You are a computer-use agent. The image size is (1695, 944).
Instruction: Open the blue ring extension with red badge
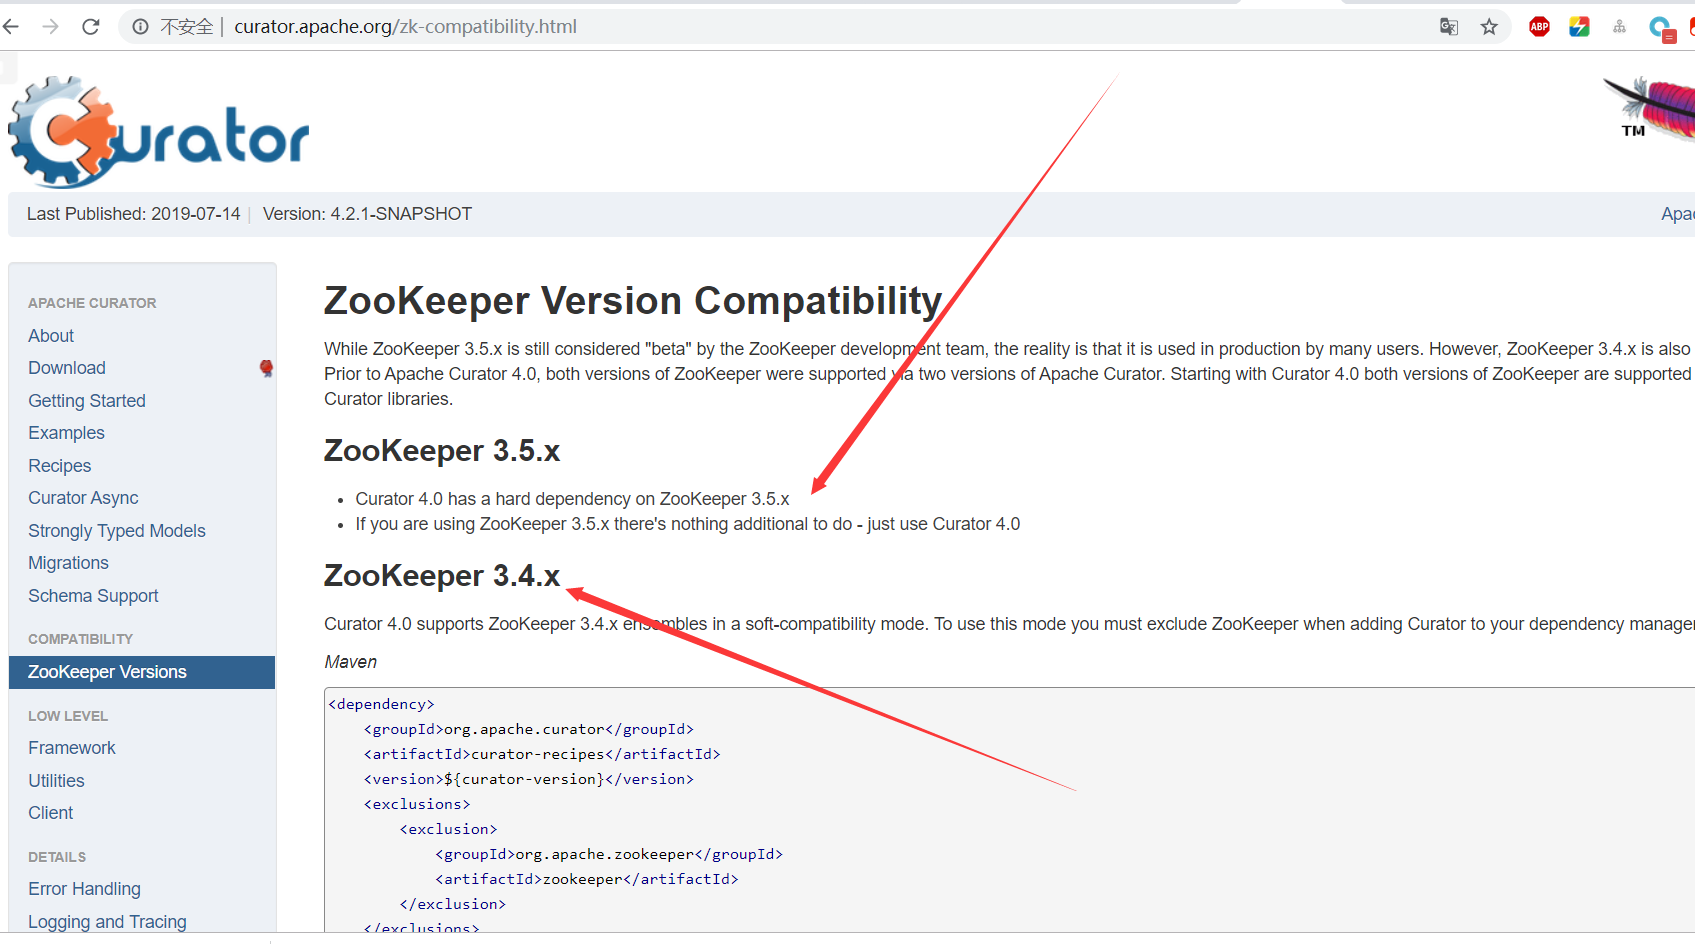1661,28
